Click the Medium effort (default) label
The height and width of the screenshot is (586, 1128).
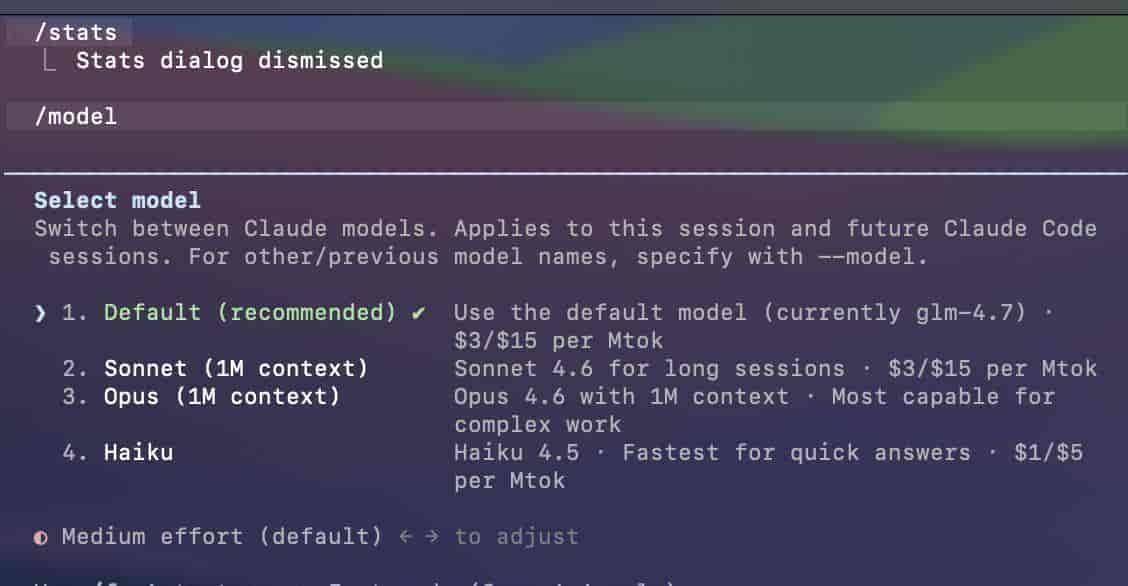pos(222,537)
